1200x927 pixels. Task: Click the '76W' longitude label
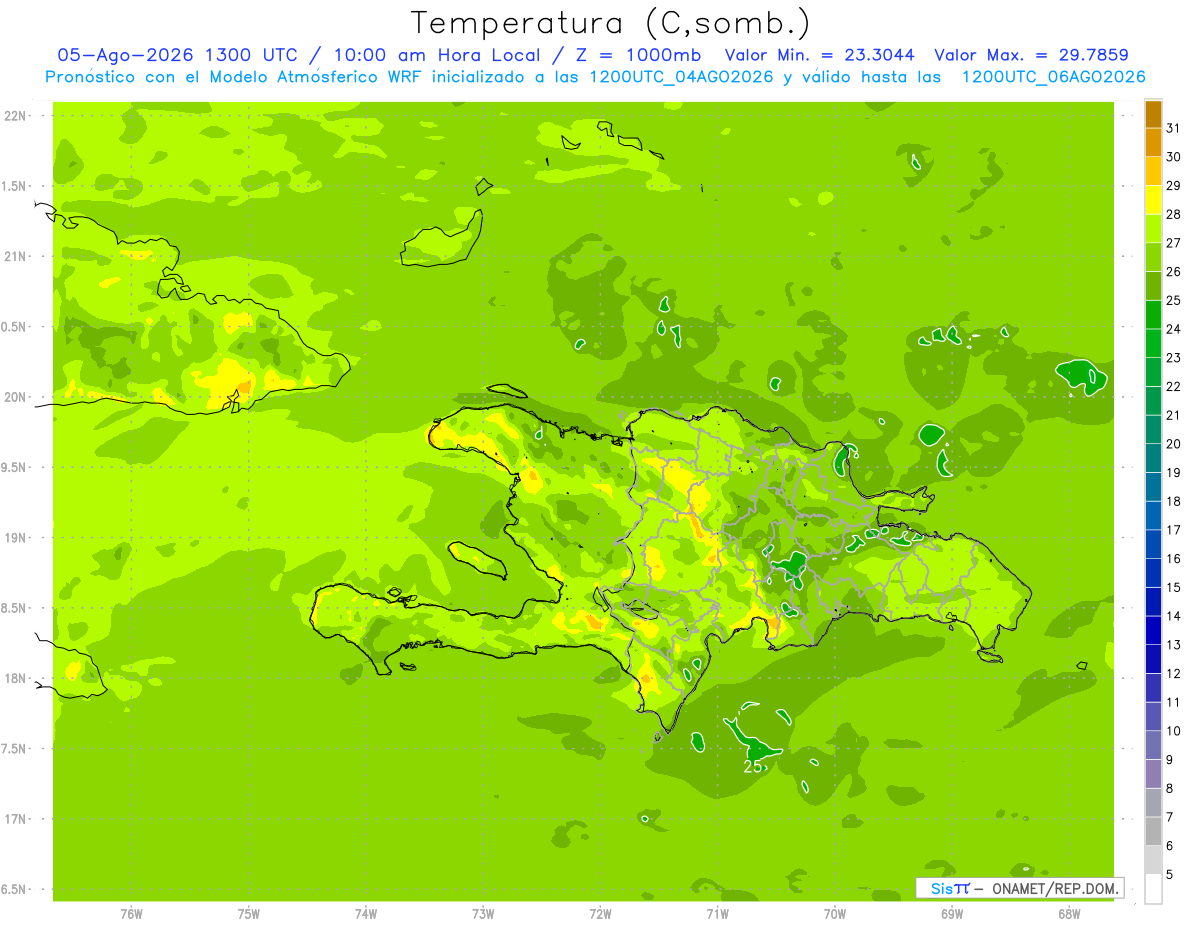click(131, 914)
